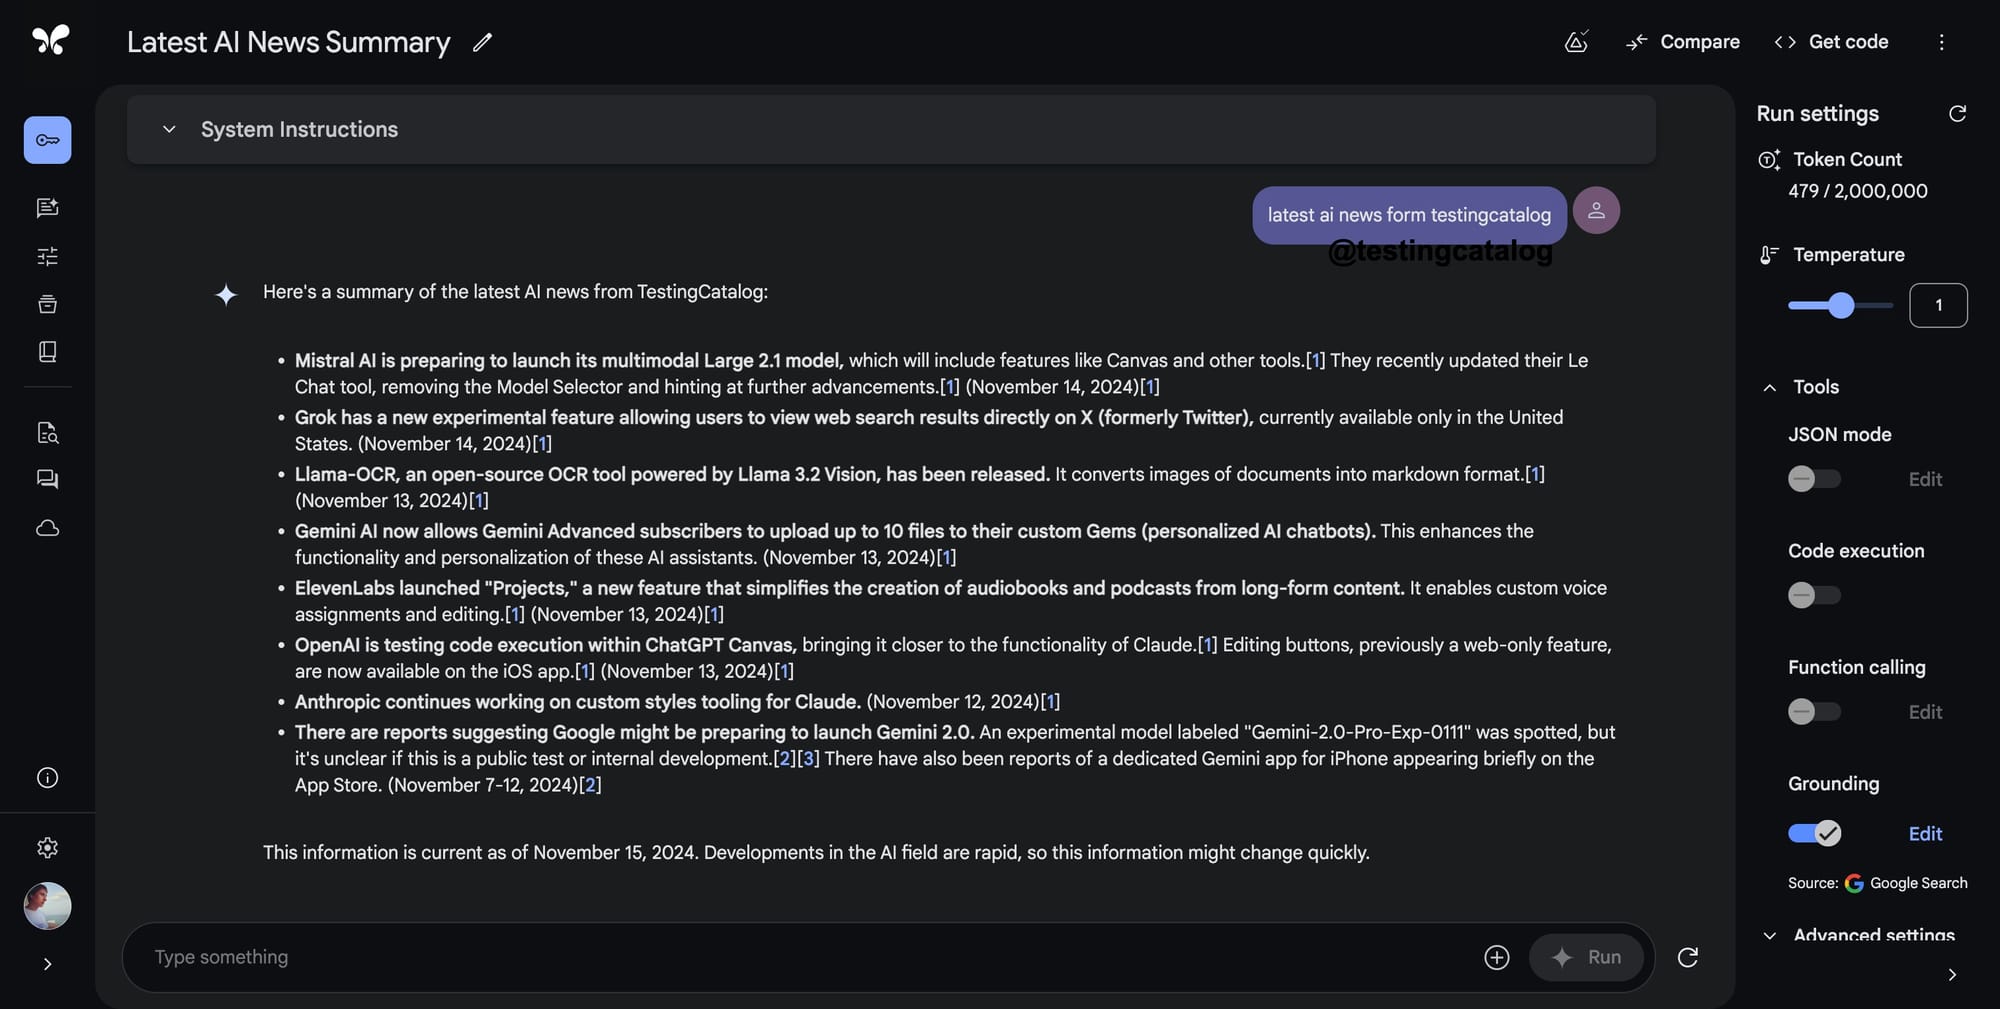
Task: Enable the Code execution toggle
Action: tap(1813, 595)
